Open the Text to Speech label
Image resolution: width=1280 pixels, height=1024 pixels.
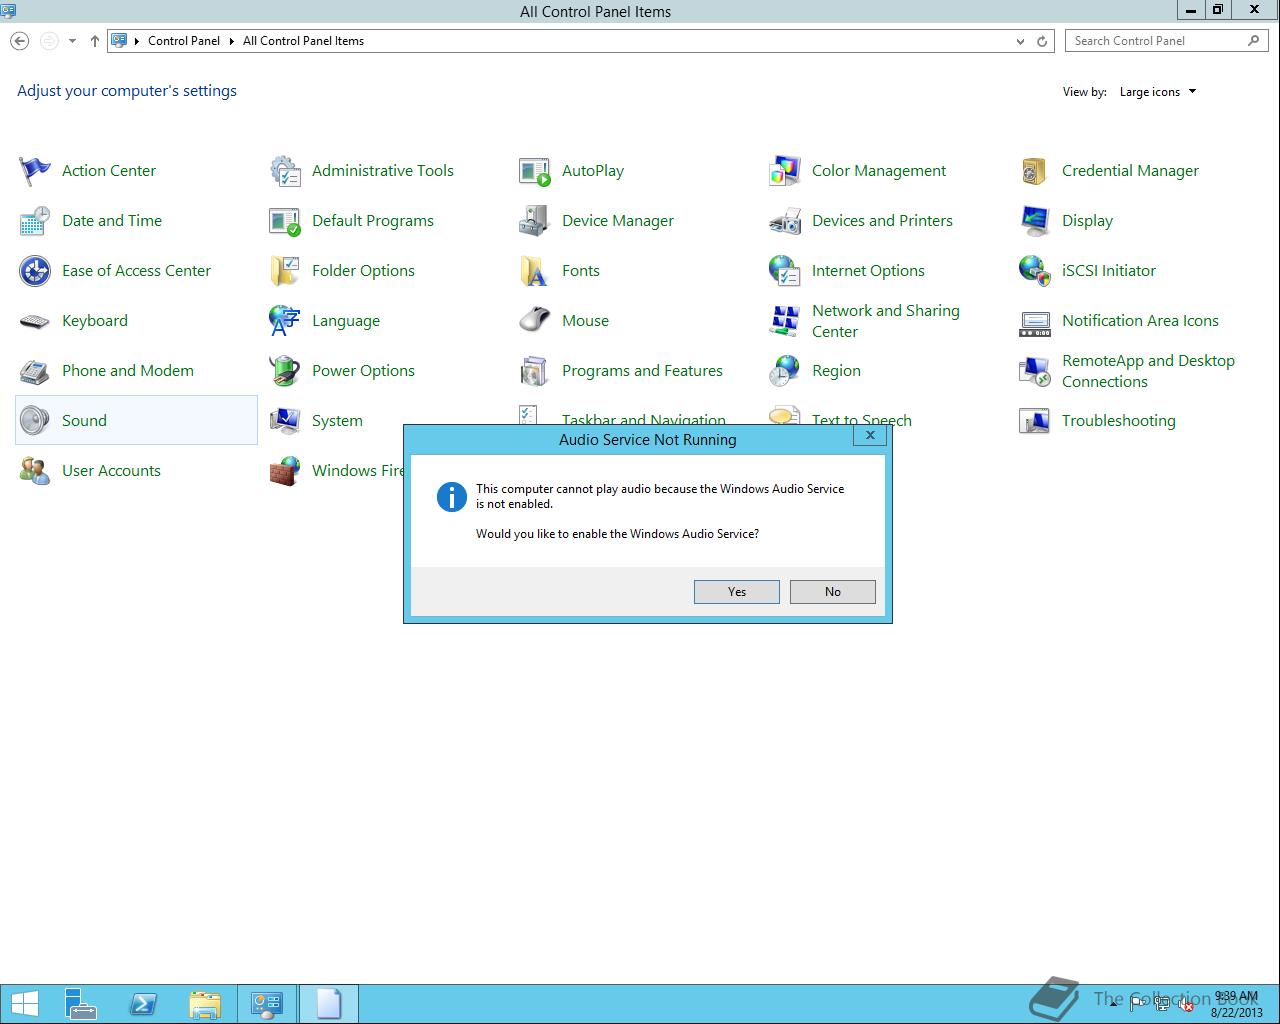862,419
